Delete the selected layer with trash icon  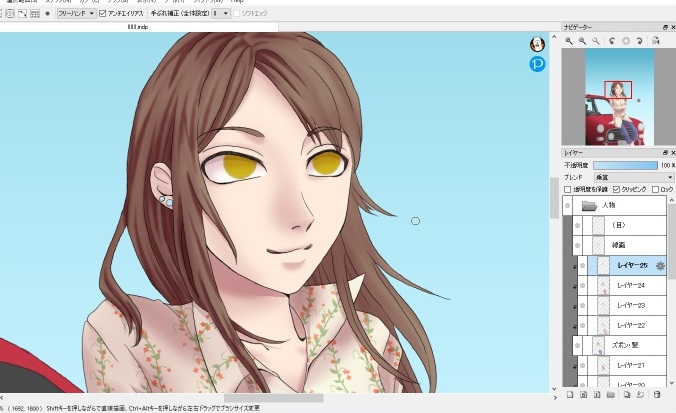(657, 394)
